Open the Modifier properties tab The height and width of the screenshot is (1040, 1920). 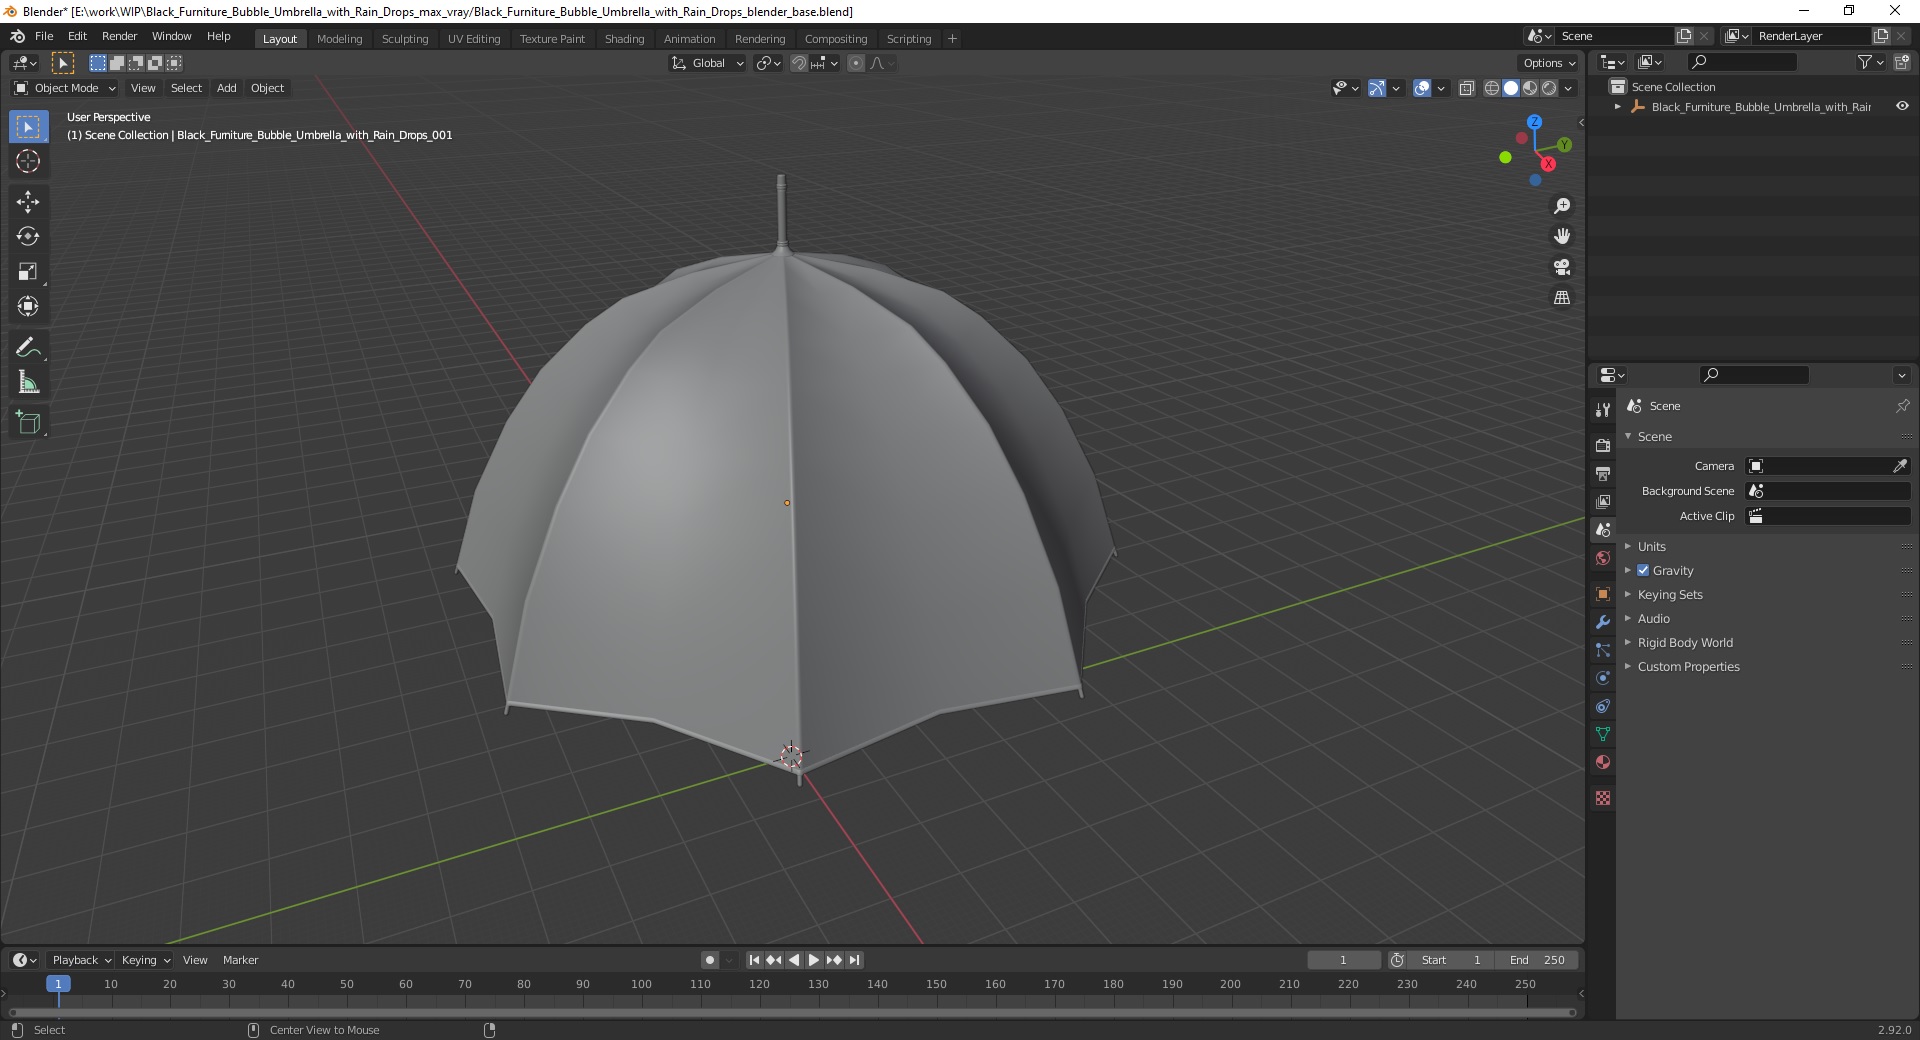[x=1603, y=622]
